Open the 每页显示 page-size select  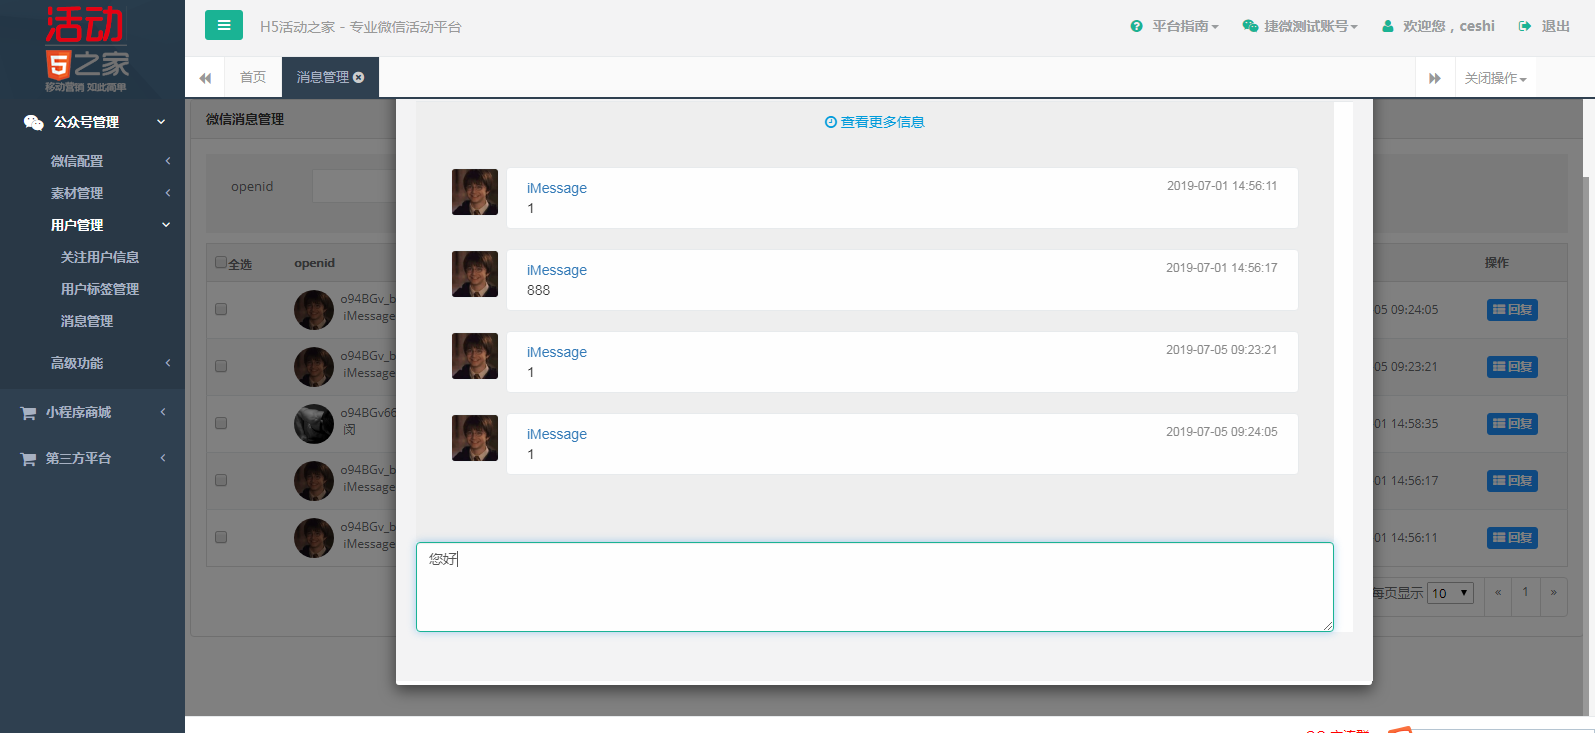tap(1450, 593)
